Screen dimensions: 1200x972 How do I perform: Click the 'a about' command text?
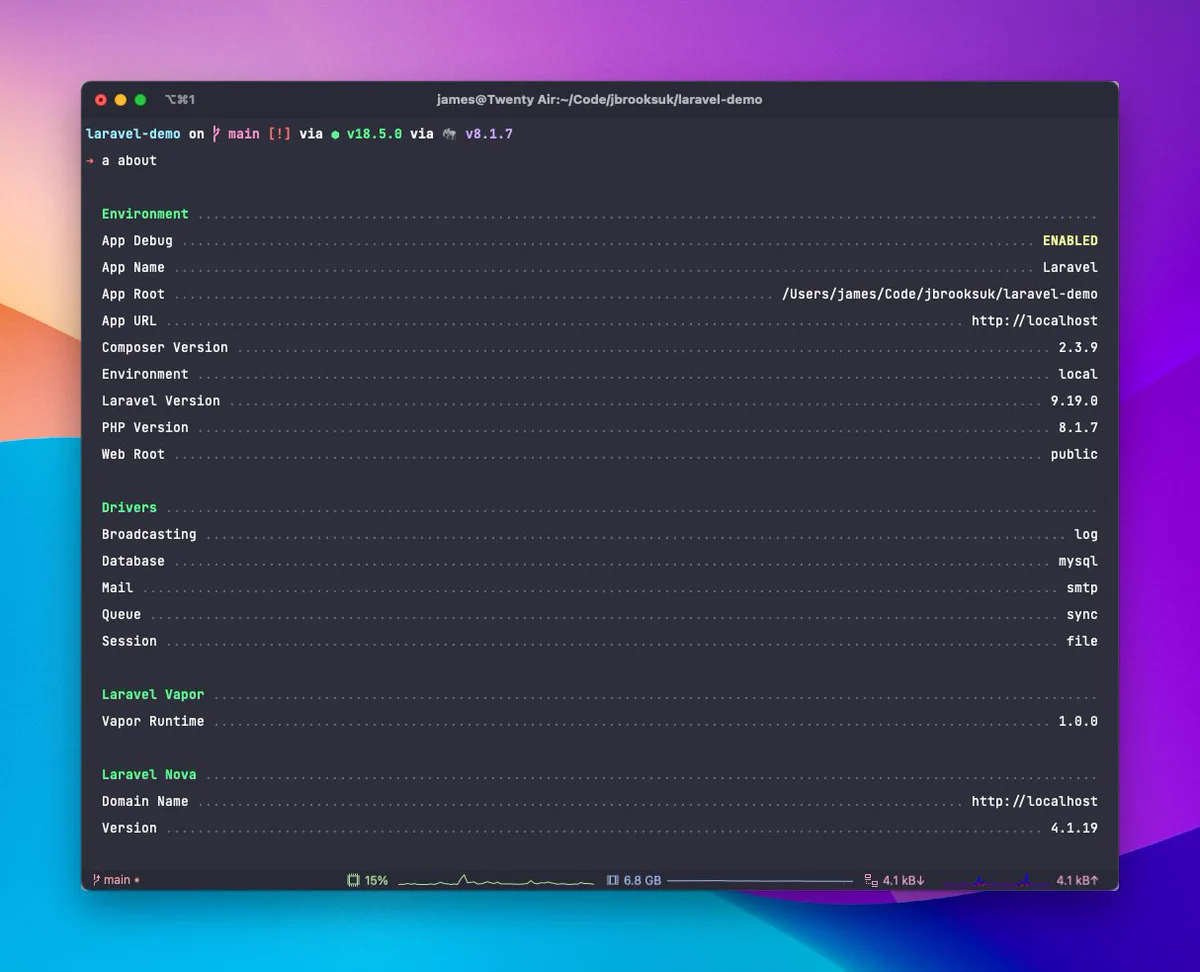pos(129,160)
